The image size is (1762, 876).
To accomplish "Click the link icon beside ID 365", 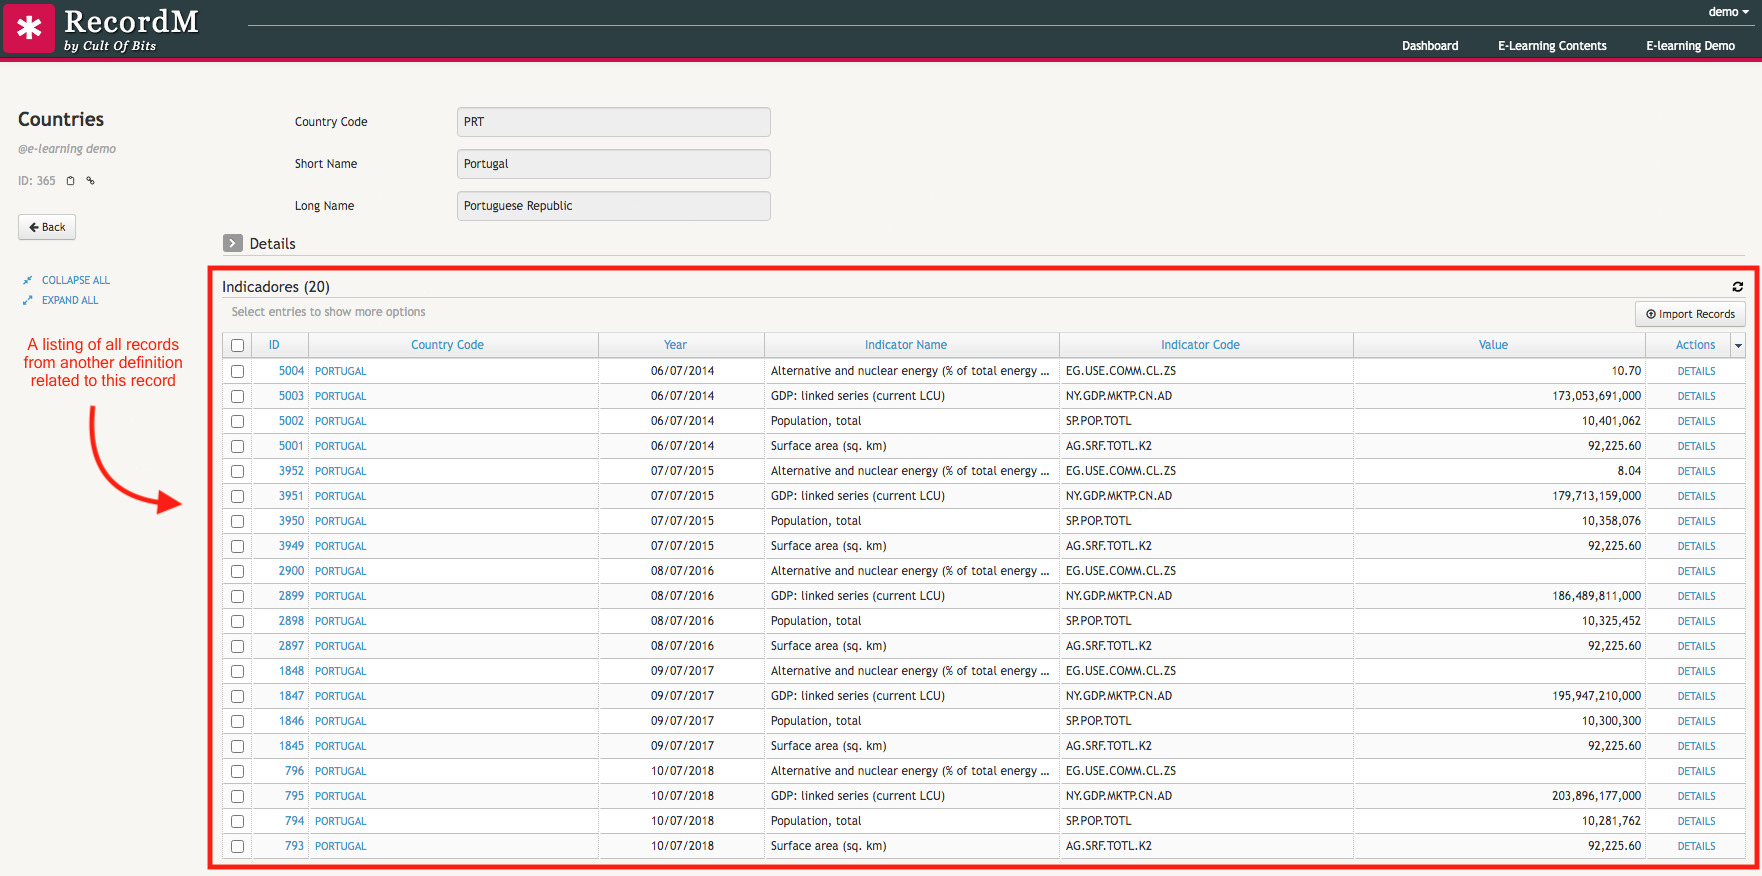I will pos(90,181).
